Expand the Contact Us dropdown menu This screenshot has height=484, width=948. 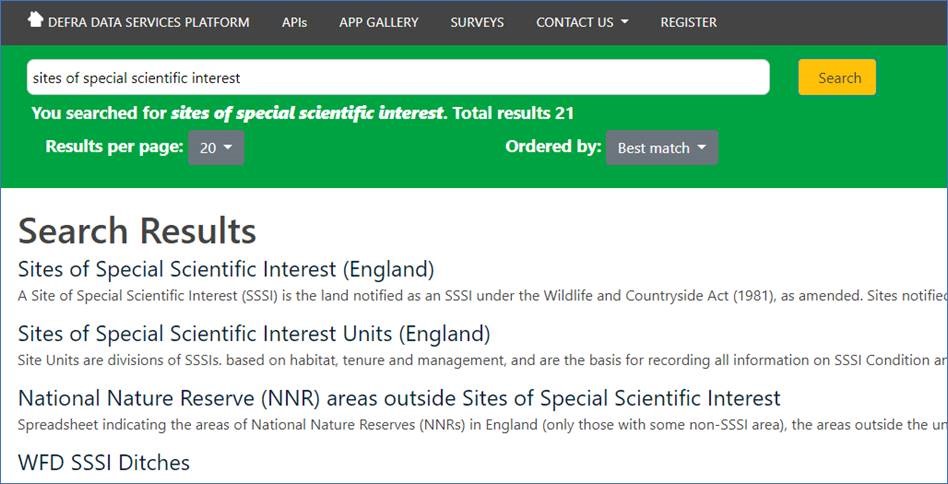point(575,22)
